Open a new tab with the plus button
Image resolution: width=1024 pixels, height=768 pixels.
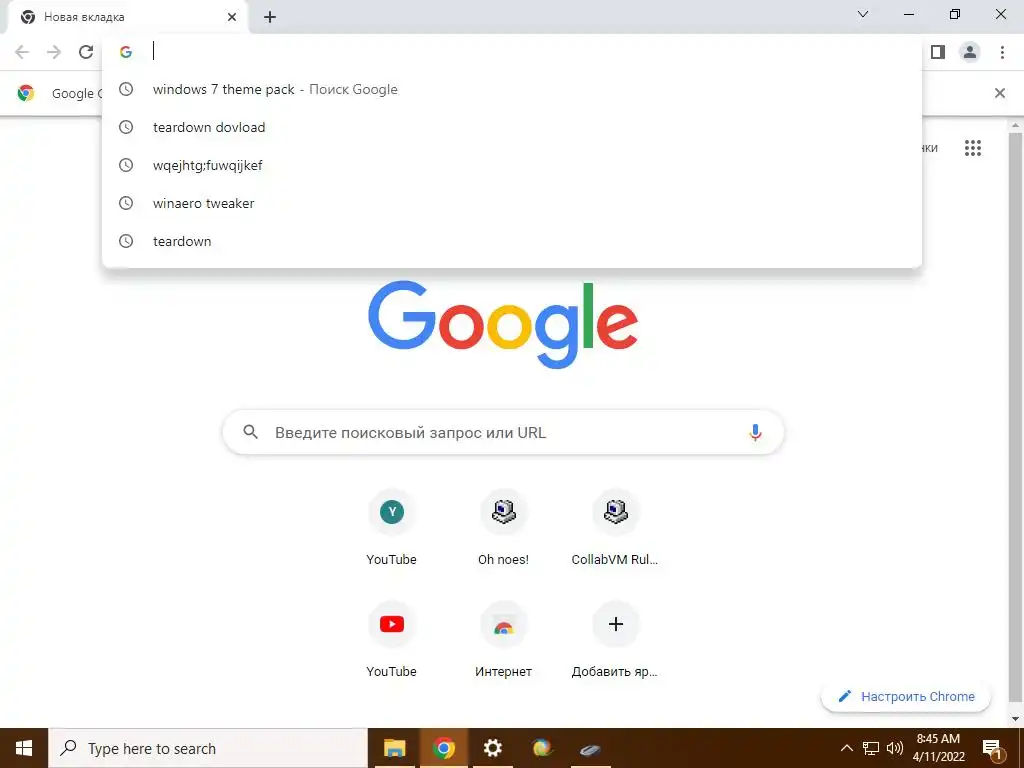pyautogui.click(x=270, y=17)
